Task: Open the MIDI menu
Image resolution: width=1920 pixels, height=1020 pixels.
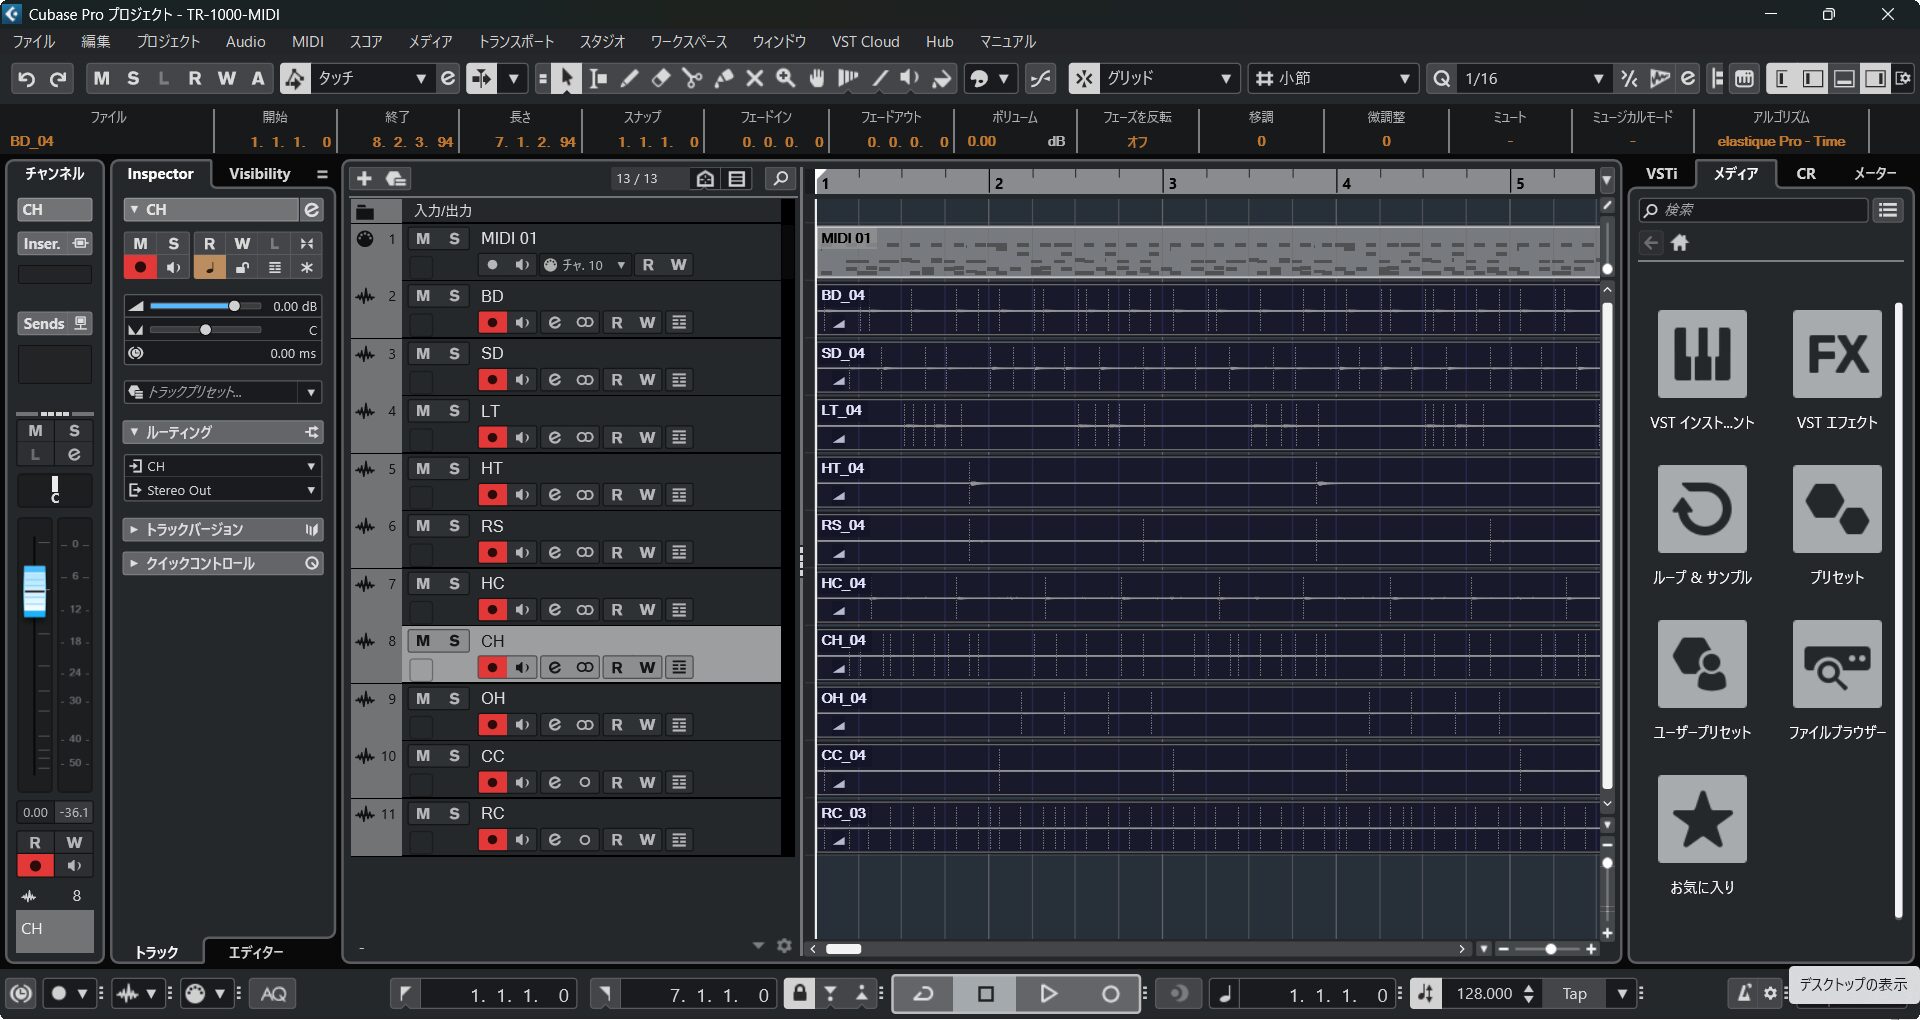Action: click(307, 42)
